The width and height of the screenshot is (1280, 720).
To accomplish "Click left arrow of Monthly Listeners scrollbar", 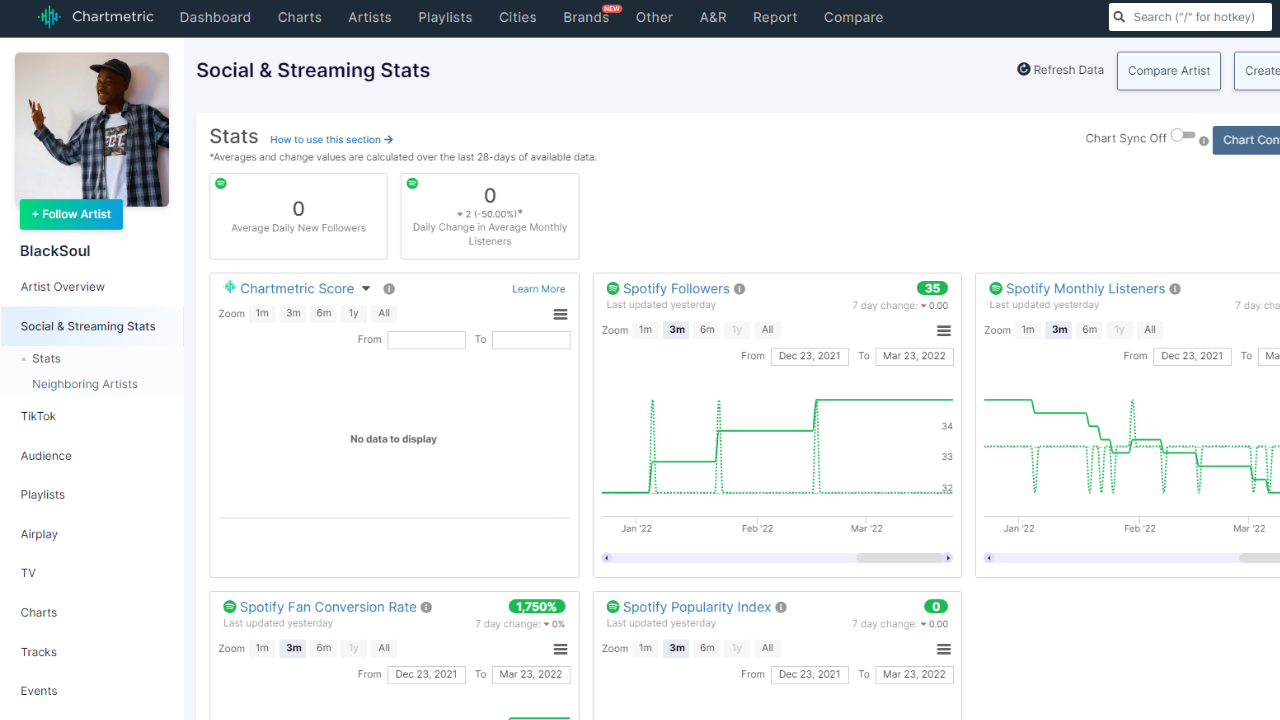I will [x=989, y=558].
